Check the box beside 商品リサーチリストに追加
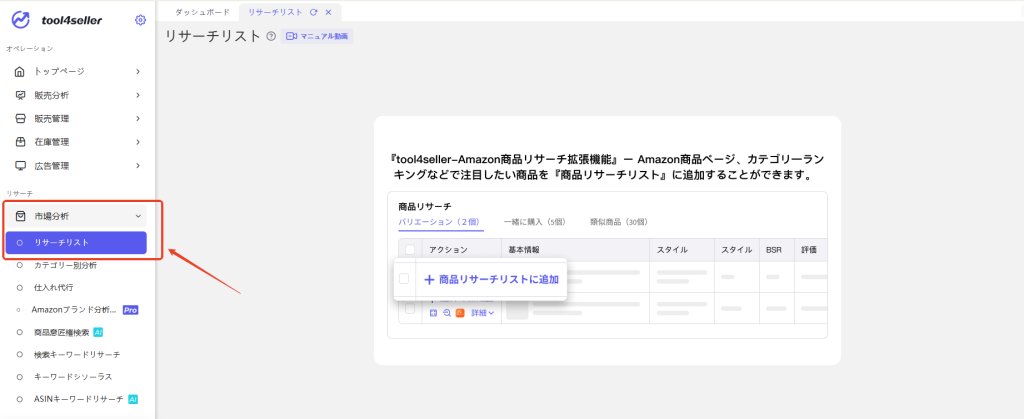 click(404, 280)
